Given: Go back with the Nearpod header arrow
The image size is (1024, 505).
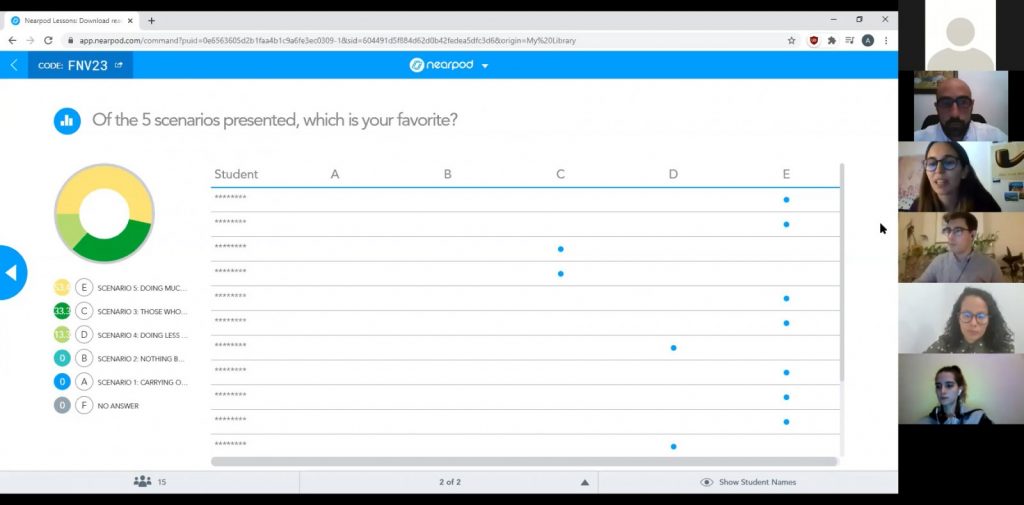Looking at the screenshot, I should click(x=14, y=65).
